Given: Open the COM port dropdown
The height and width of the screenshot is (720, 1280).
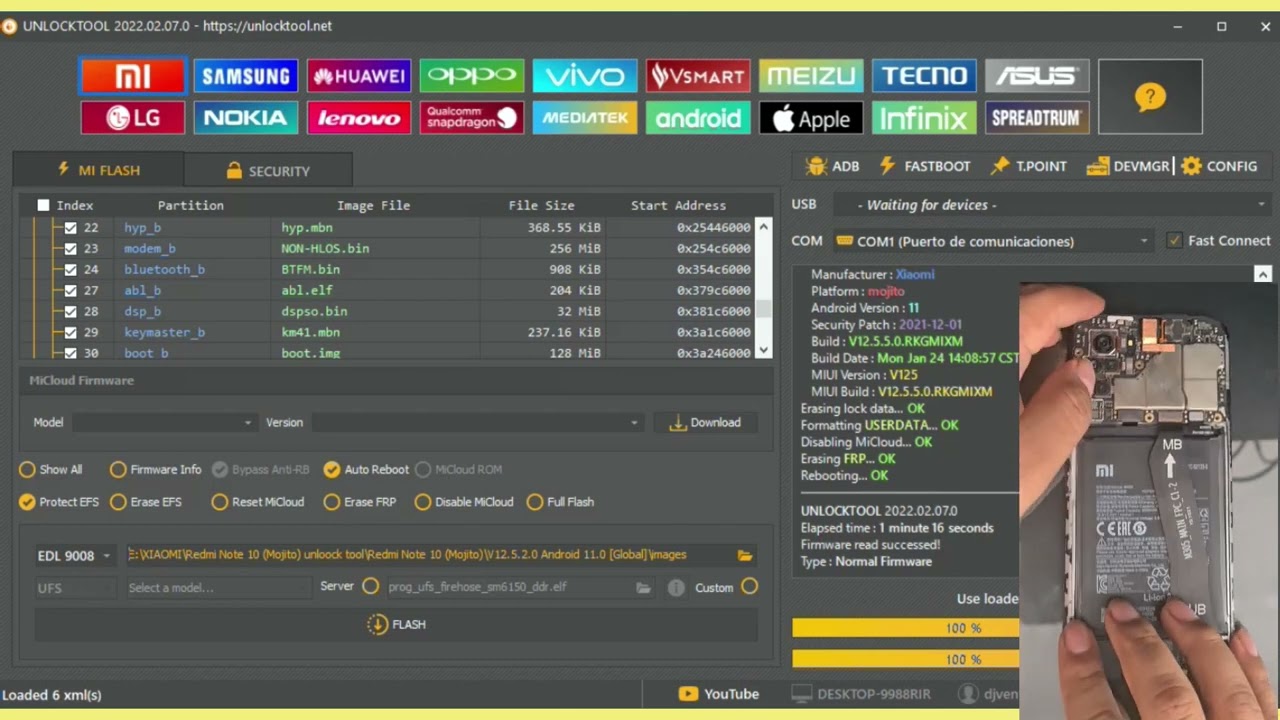Looking at the screenshot, I should point(993,241).
